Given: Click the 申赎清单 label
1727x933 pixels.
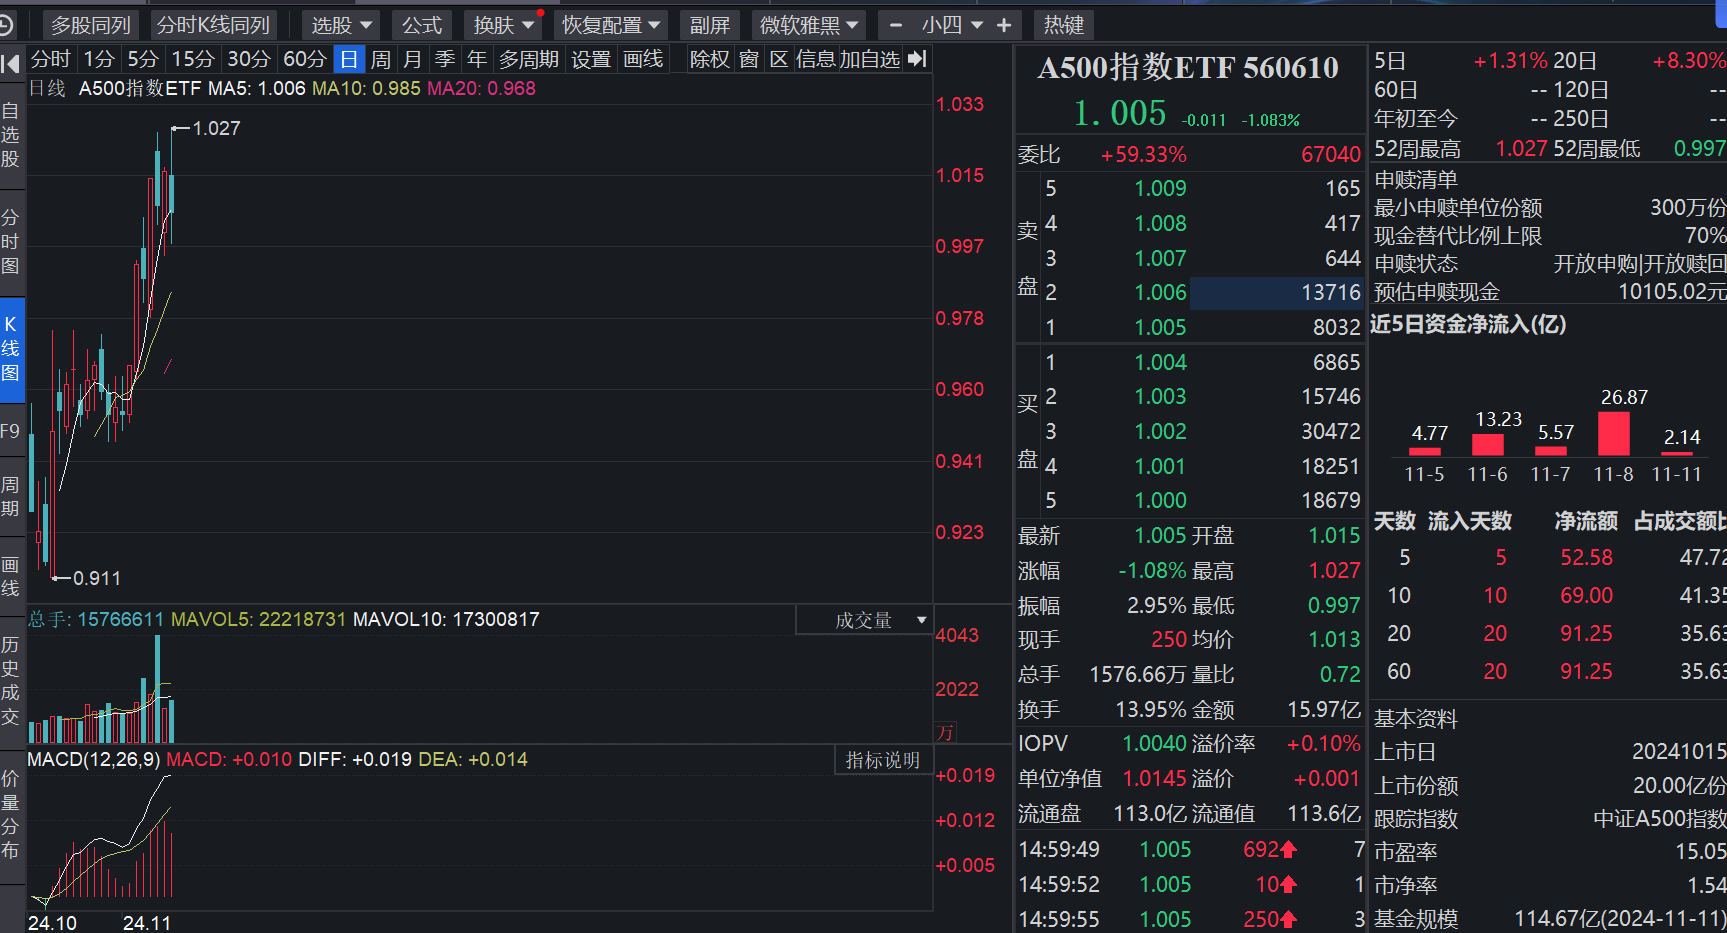Looking at the screenshot, I should (1415, 180).
